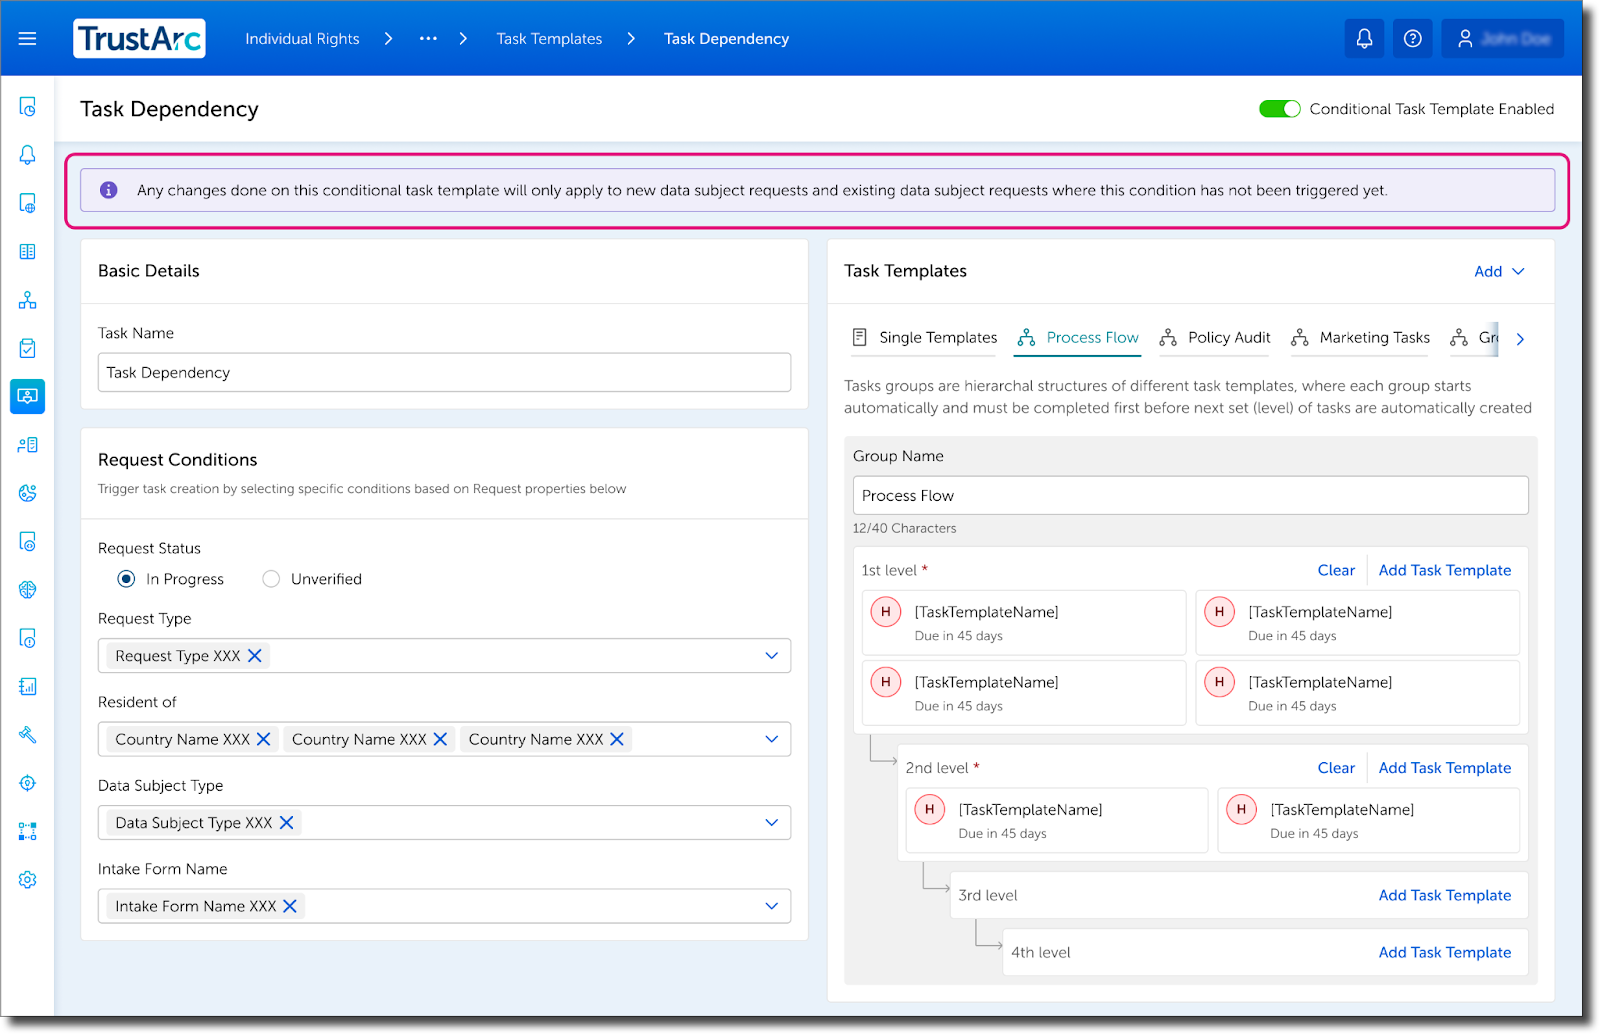Screen dimensions: 1600x1034
Task: Open the bar chart report sidebar icon
Action: pyautogui.click(x=27, y=686)
